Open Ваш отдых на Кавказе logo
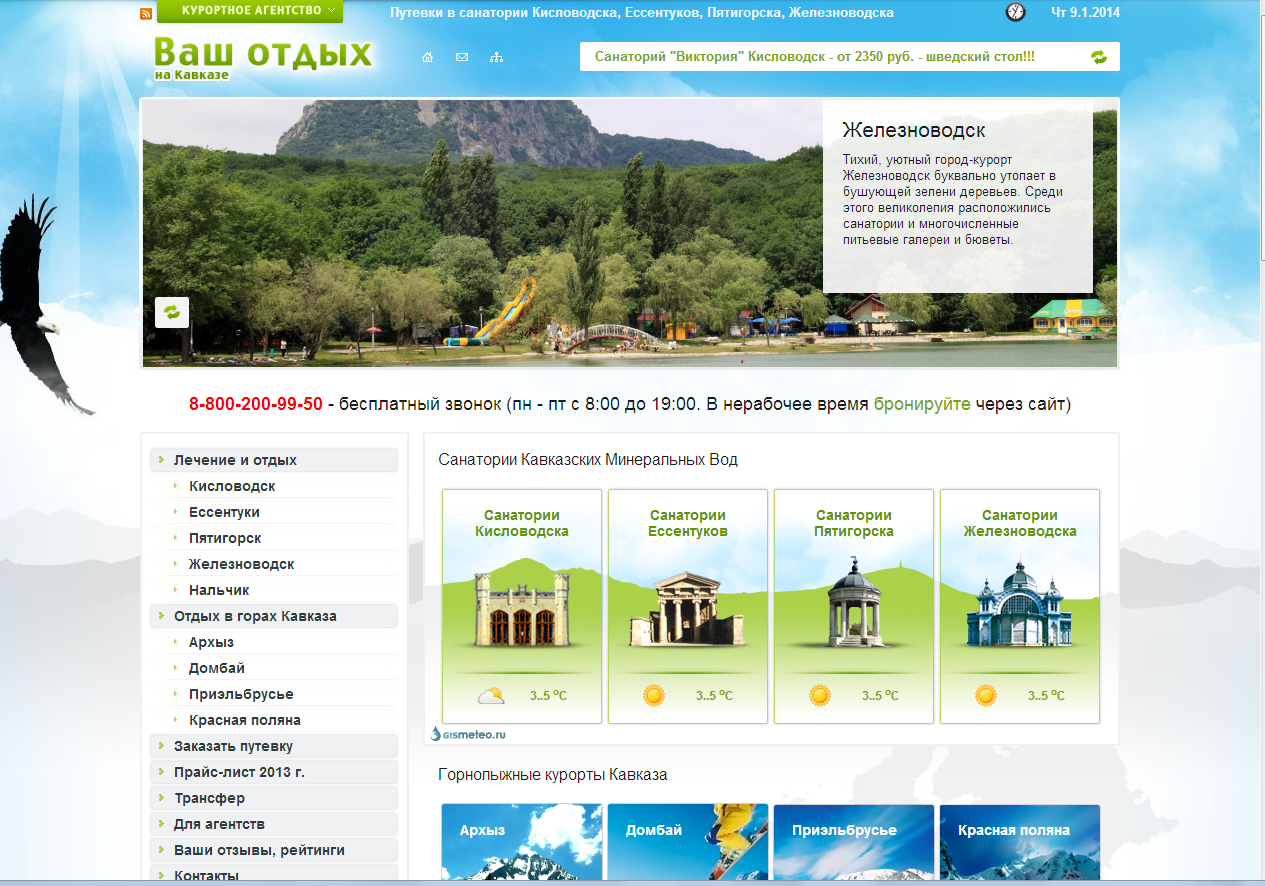Screen dimensions: 1265x886 pyautogui.click(x=263, y=58)
